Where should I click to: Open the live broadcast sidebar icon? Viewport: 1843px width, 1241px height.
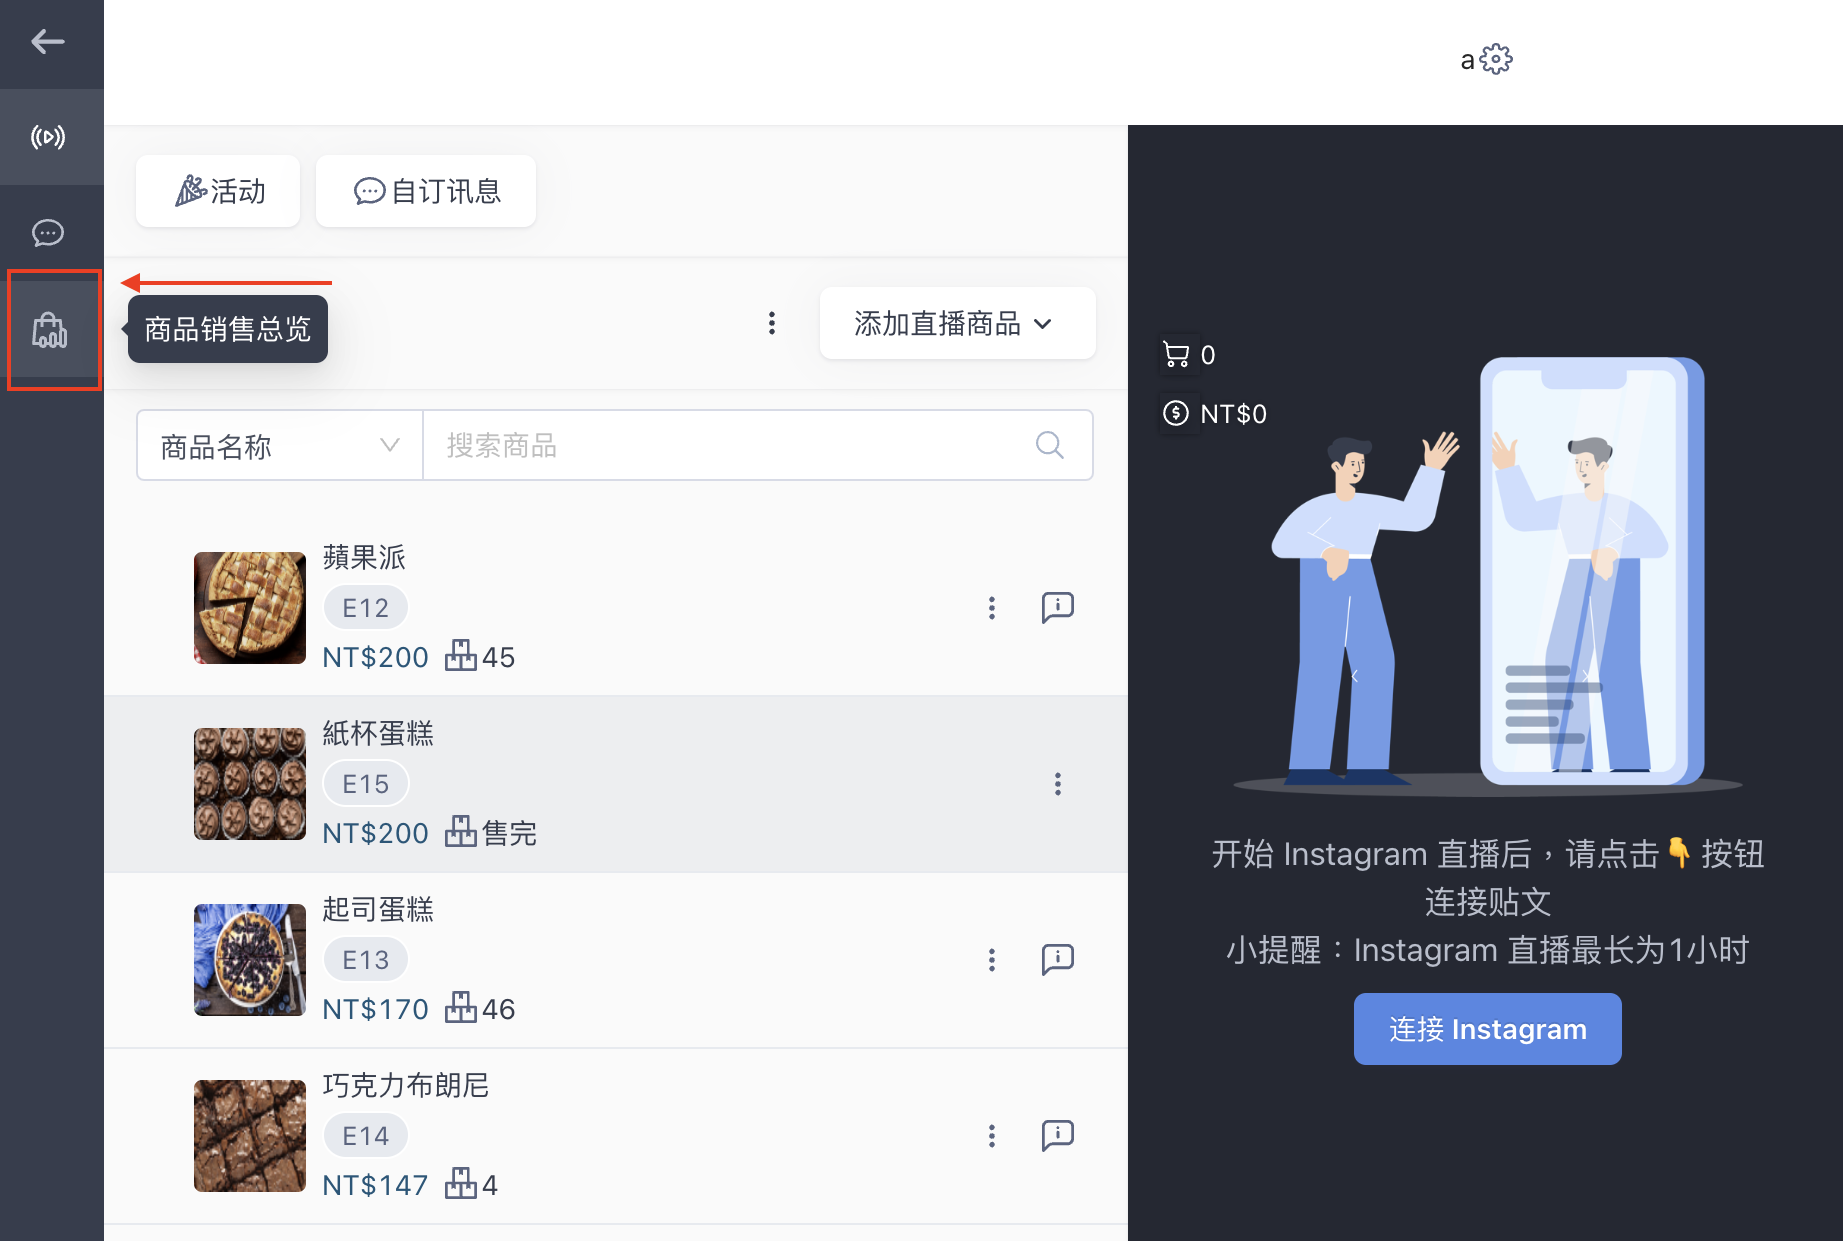point(48,136)
